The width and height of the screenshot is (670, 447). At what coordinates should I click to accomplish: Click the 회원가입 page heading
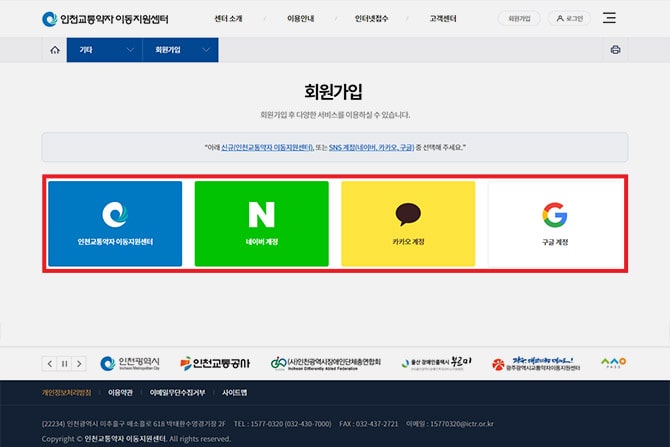click(334, 91)
